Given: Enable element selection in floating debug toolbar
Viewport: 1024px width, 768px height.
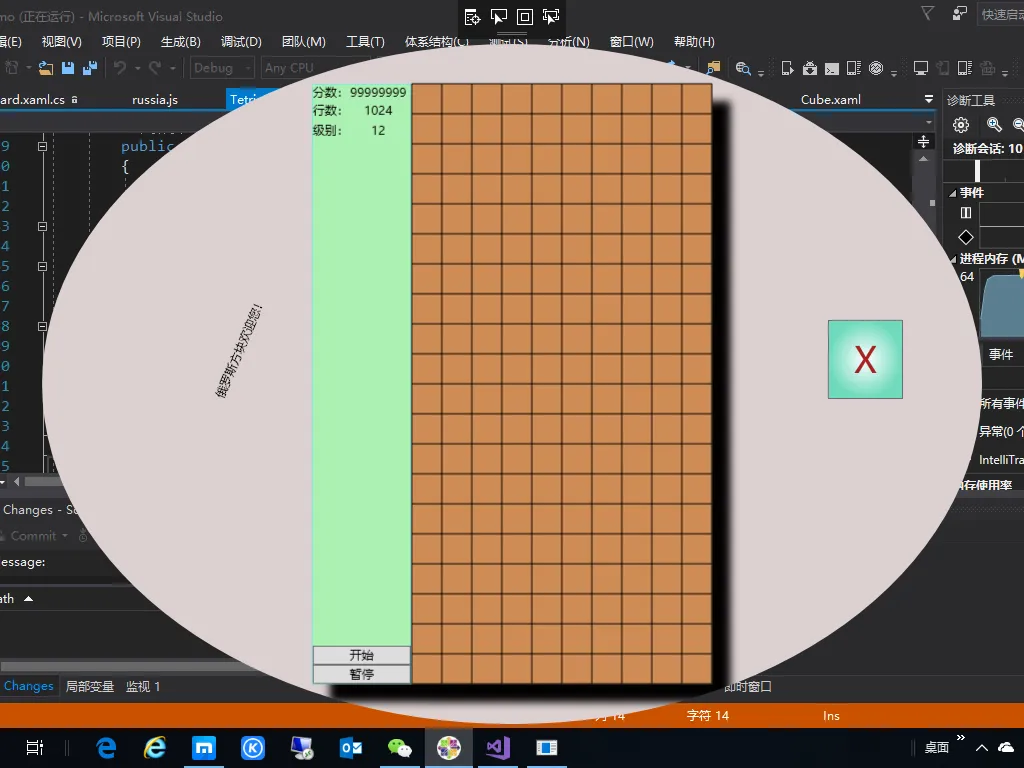Looking at the screenshot, I should point(499,17).
